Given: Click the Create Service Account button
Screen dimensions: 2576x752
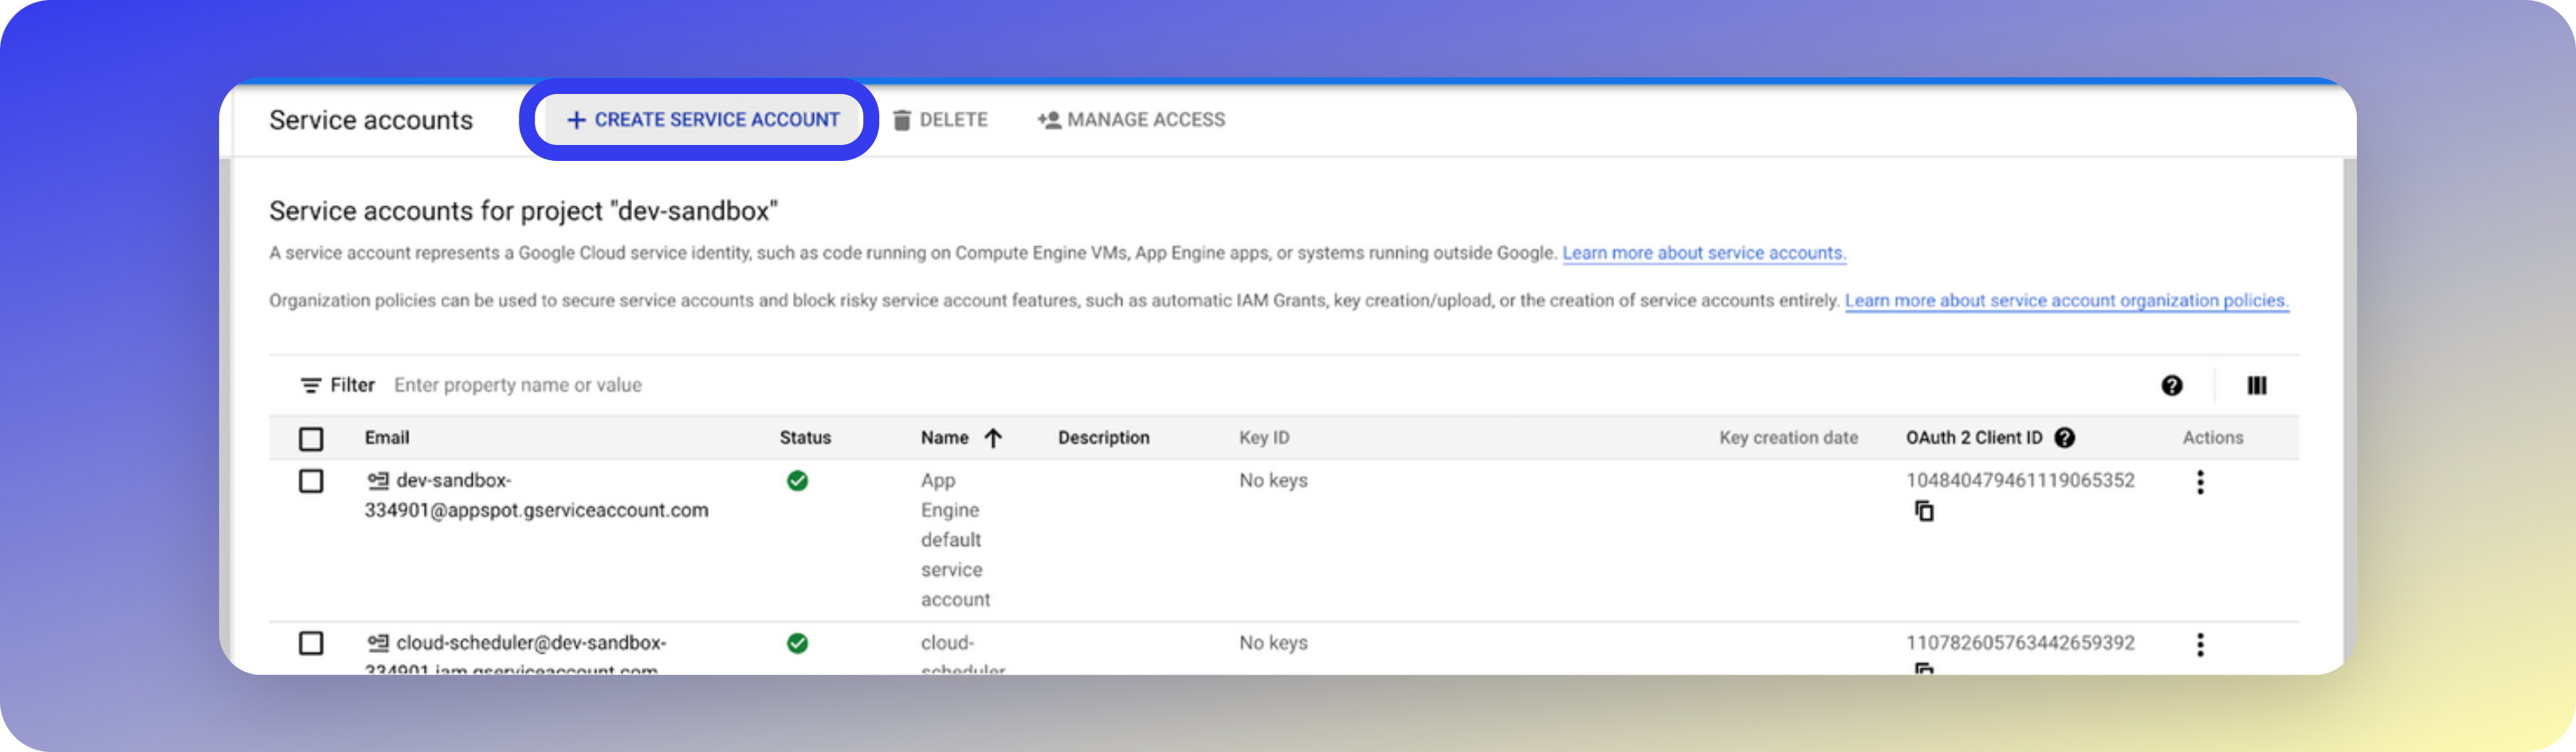Looking at the screenshot, I should 702,120.
